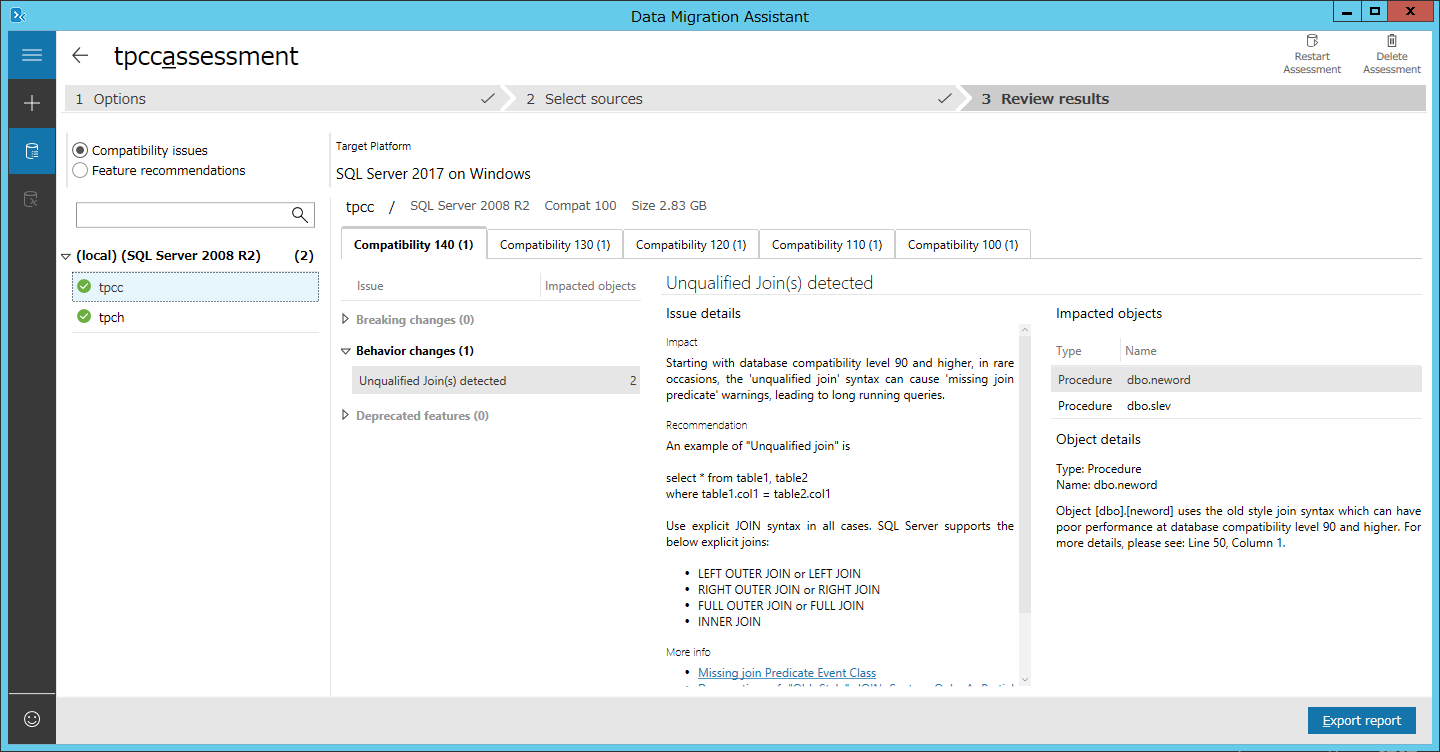Image resolution: width=1440 pixels, height=752 pixels.
Task: Switch to Compatibility 110 (1) tab
Action: [x=827, y=244]
